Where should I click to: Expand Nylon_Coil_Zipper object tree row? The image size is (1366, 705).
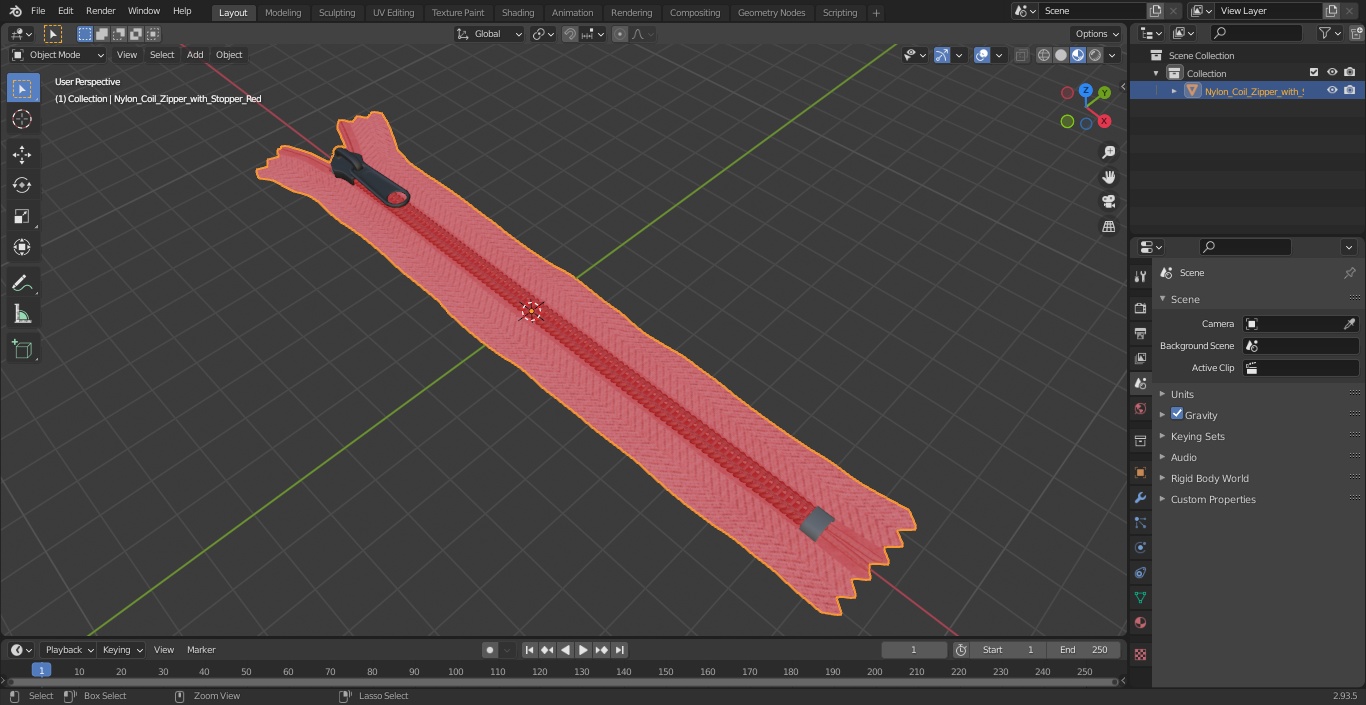[1174, 91]
